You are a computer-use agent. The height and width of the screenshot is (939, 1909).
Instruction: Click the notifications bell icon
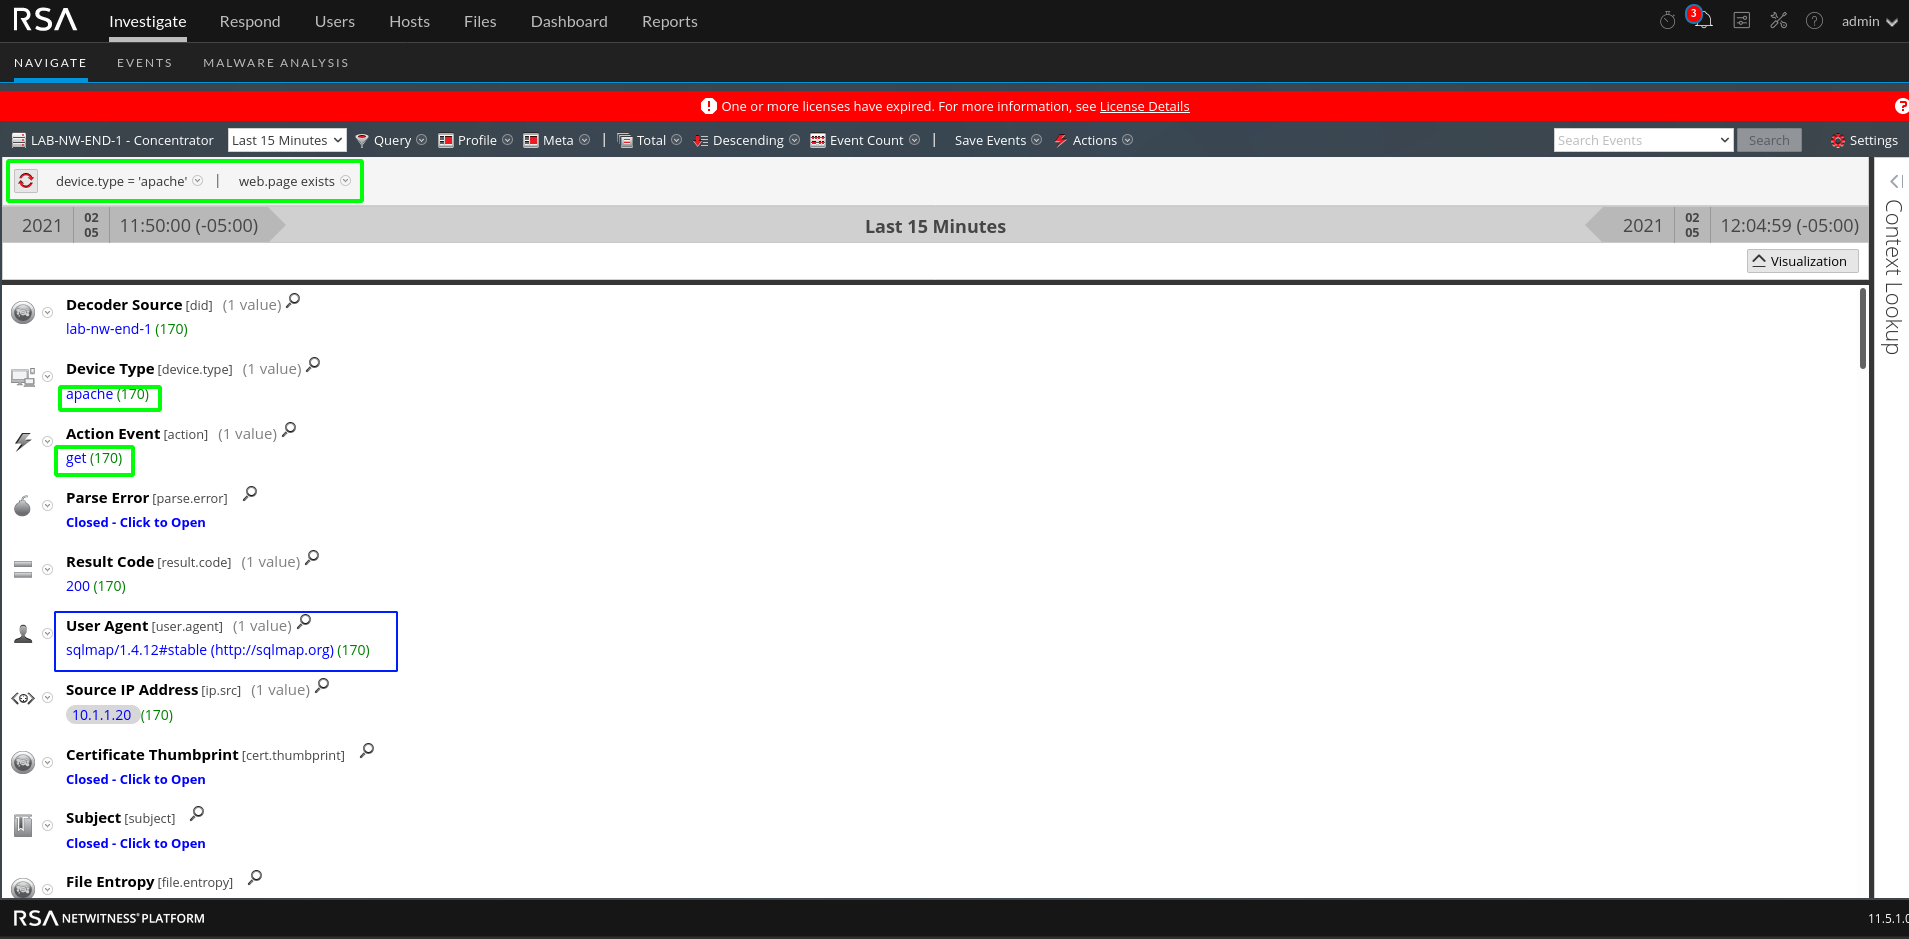click(x=1703, y=20)
